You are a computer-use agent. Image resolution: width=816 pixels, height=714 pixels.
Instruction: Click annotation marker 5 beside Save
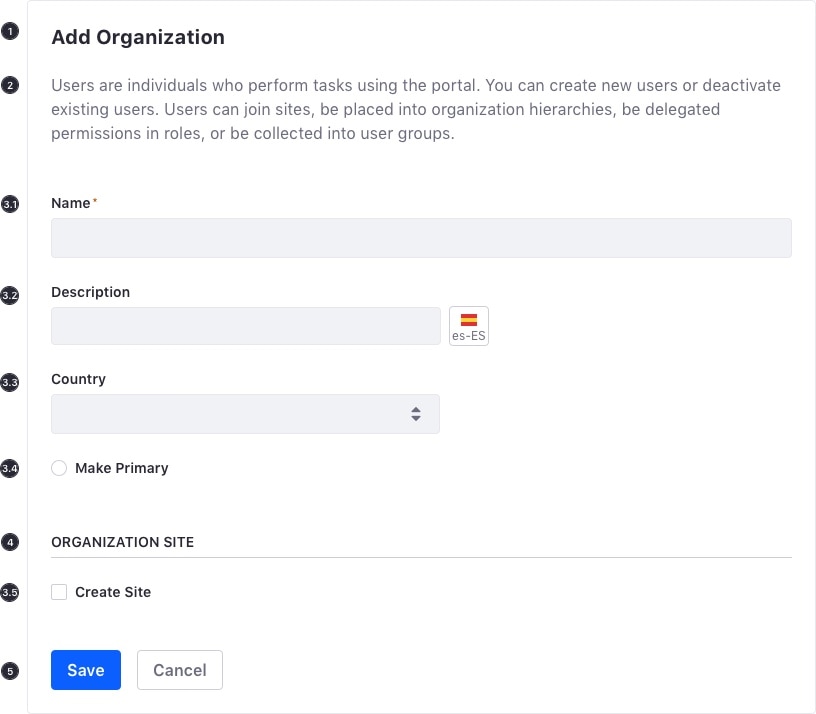[10, 671]
